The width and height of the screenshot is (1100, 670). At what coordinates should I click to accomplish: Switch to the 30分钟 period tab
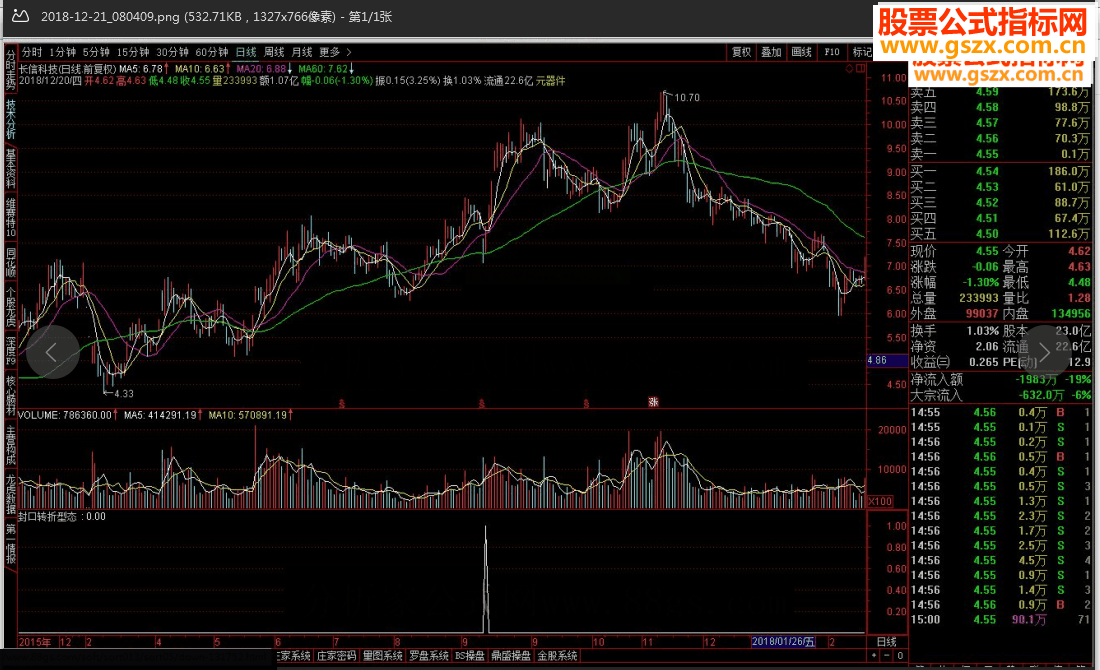(172, 52)
